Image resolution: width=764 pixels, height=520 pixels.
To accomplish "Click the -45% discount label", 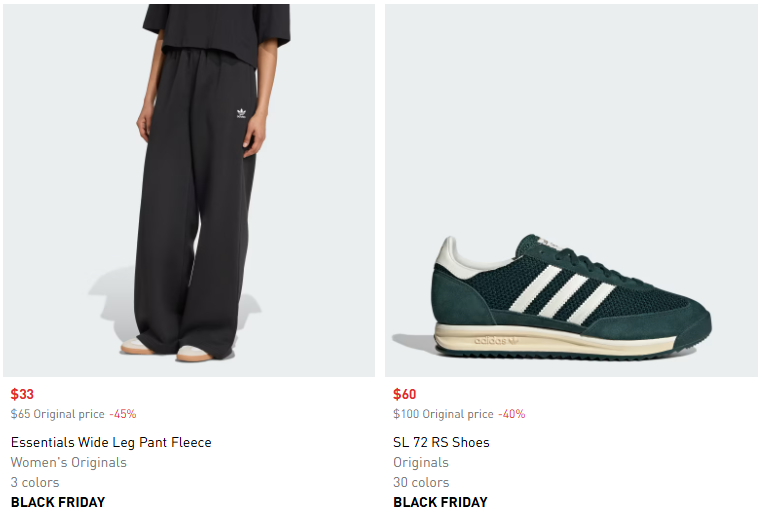I will (x=122, y=414).
